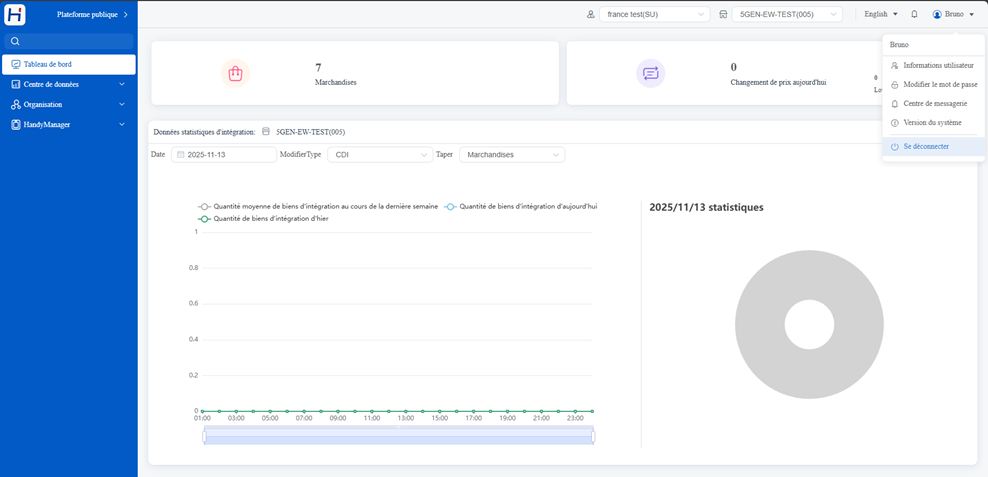Click Se déconnecter to log out

point(934,146)
